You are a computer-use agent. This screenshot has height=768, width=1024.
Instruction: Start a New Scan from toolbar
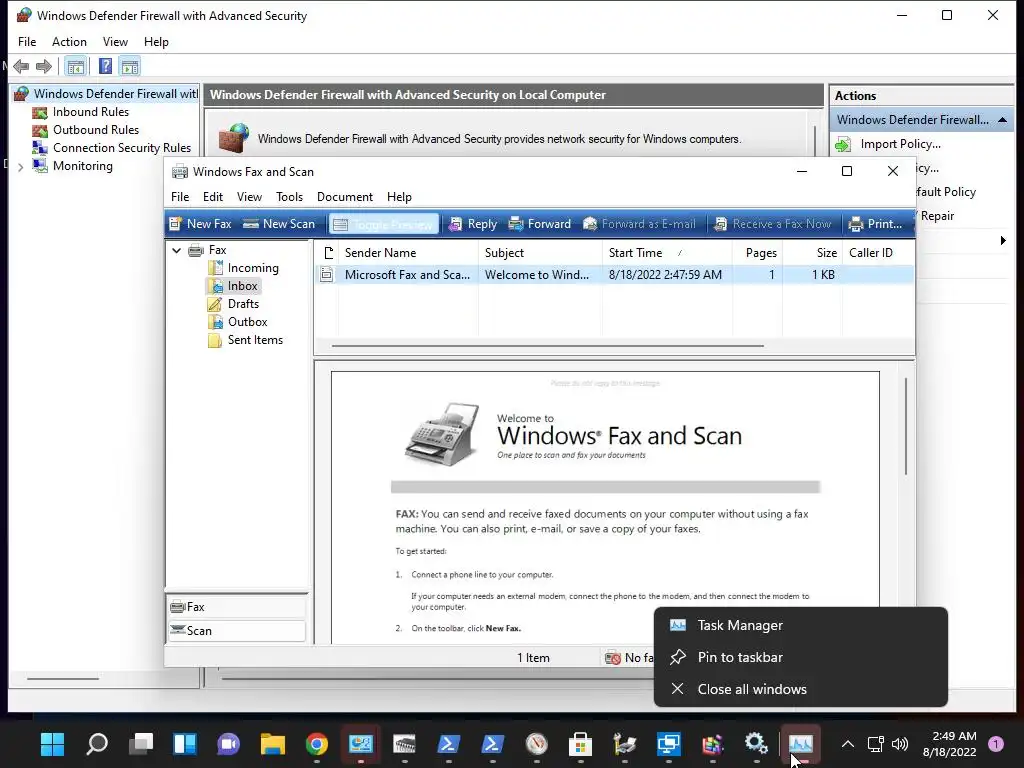click(279, 223)
